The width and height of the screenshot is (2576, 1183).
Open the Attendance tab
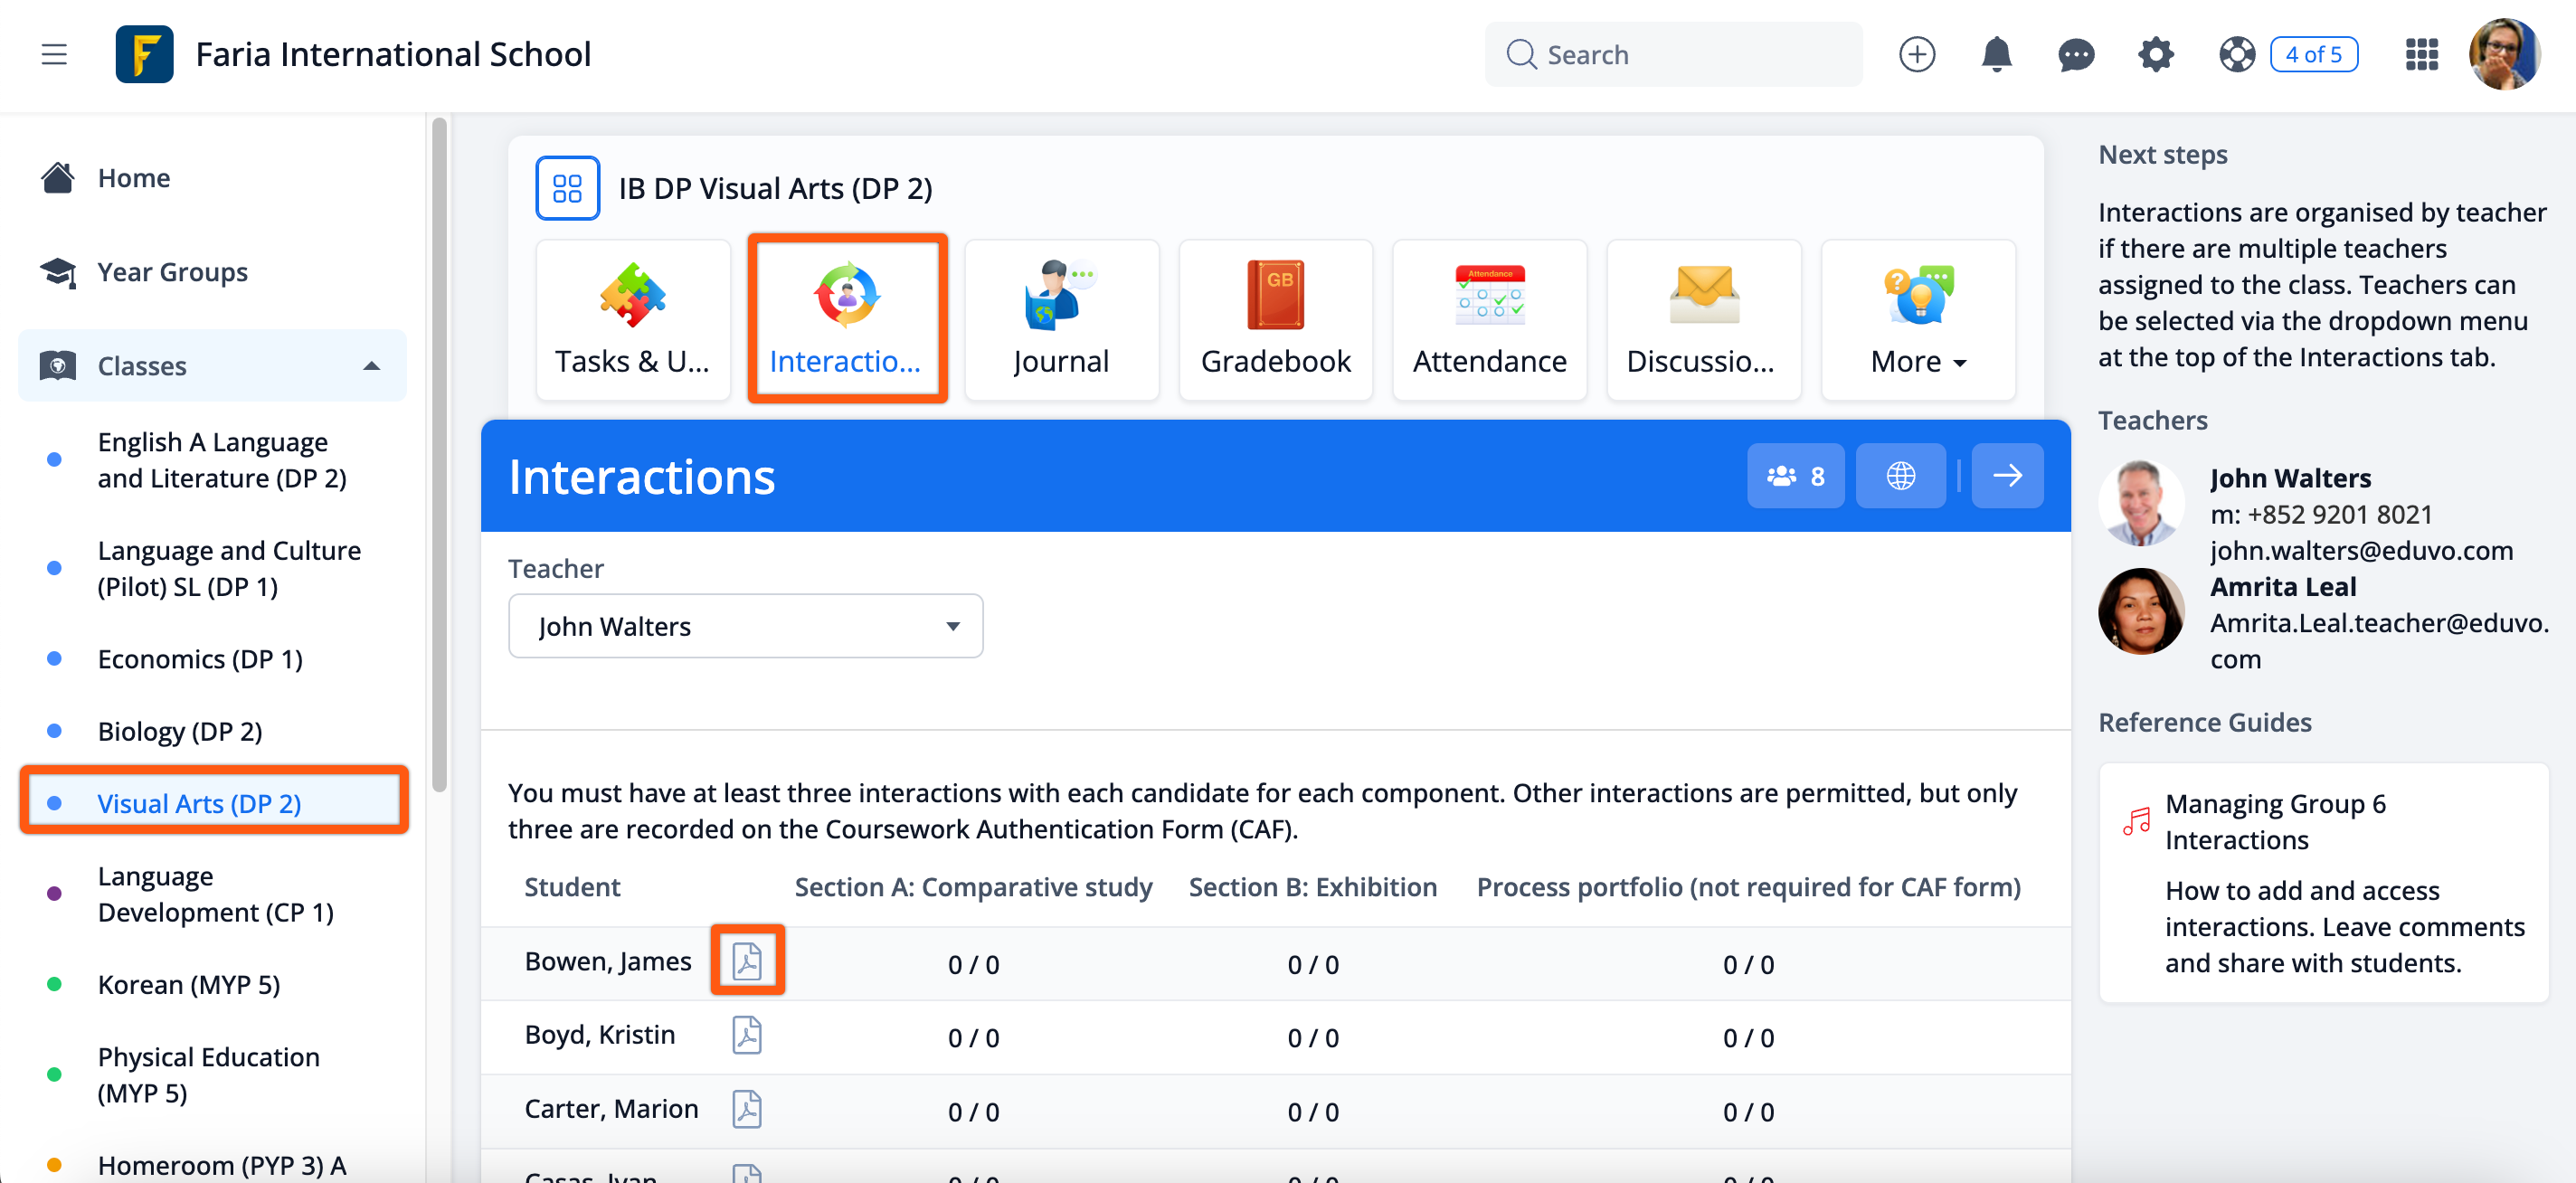tap(1489, 320)
